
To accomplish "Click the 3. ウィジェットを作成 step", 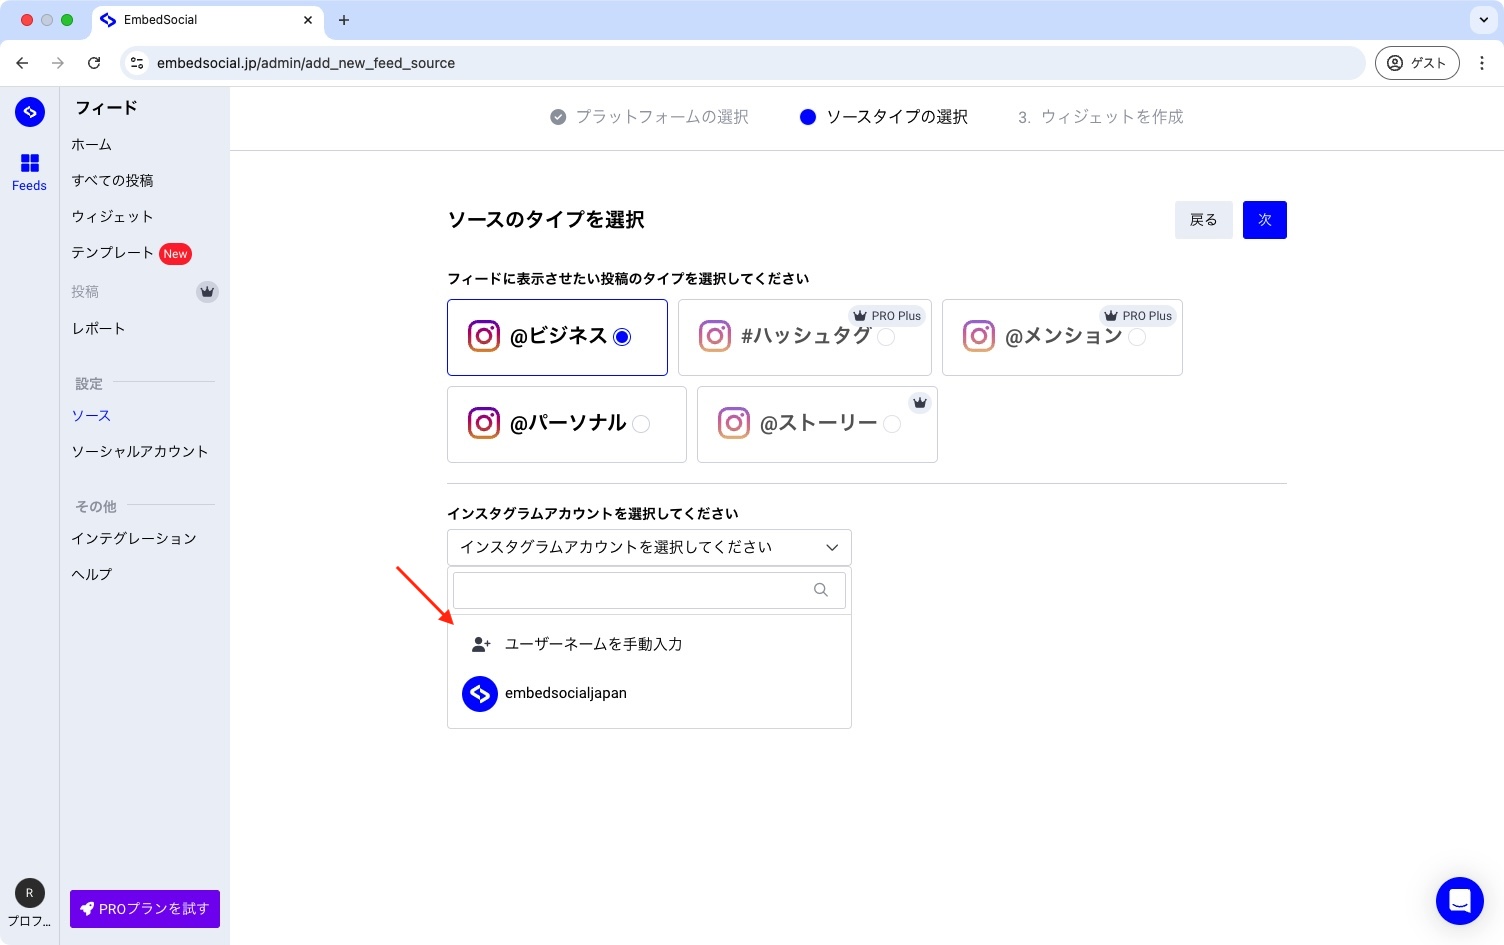I will pos(1101,117).
